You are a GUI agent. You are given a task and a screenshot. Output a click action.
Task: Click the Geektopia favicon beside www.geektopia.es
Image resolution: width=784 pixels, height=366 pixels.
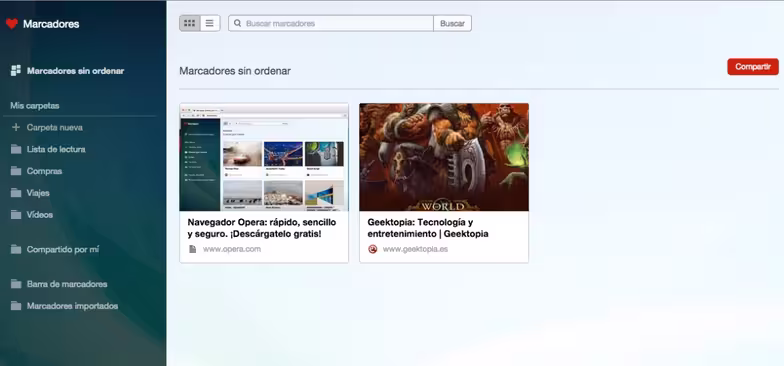[x=372, y=249]
